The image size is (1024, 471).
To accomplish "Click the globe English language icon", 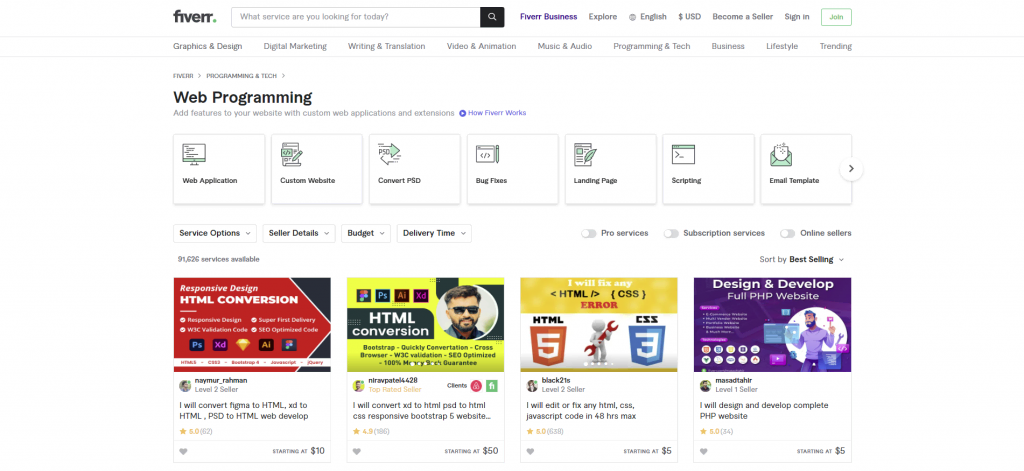I will (x=633, y=17).
